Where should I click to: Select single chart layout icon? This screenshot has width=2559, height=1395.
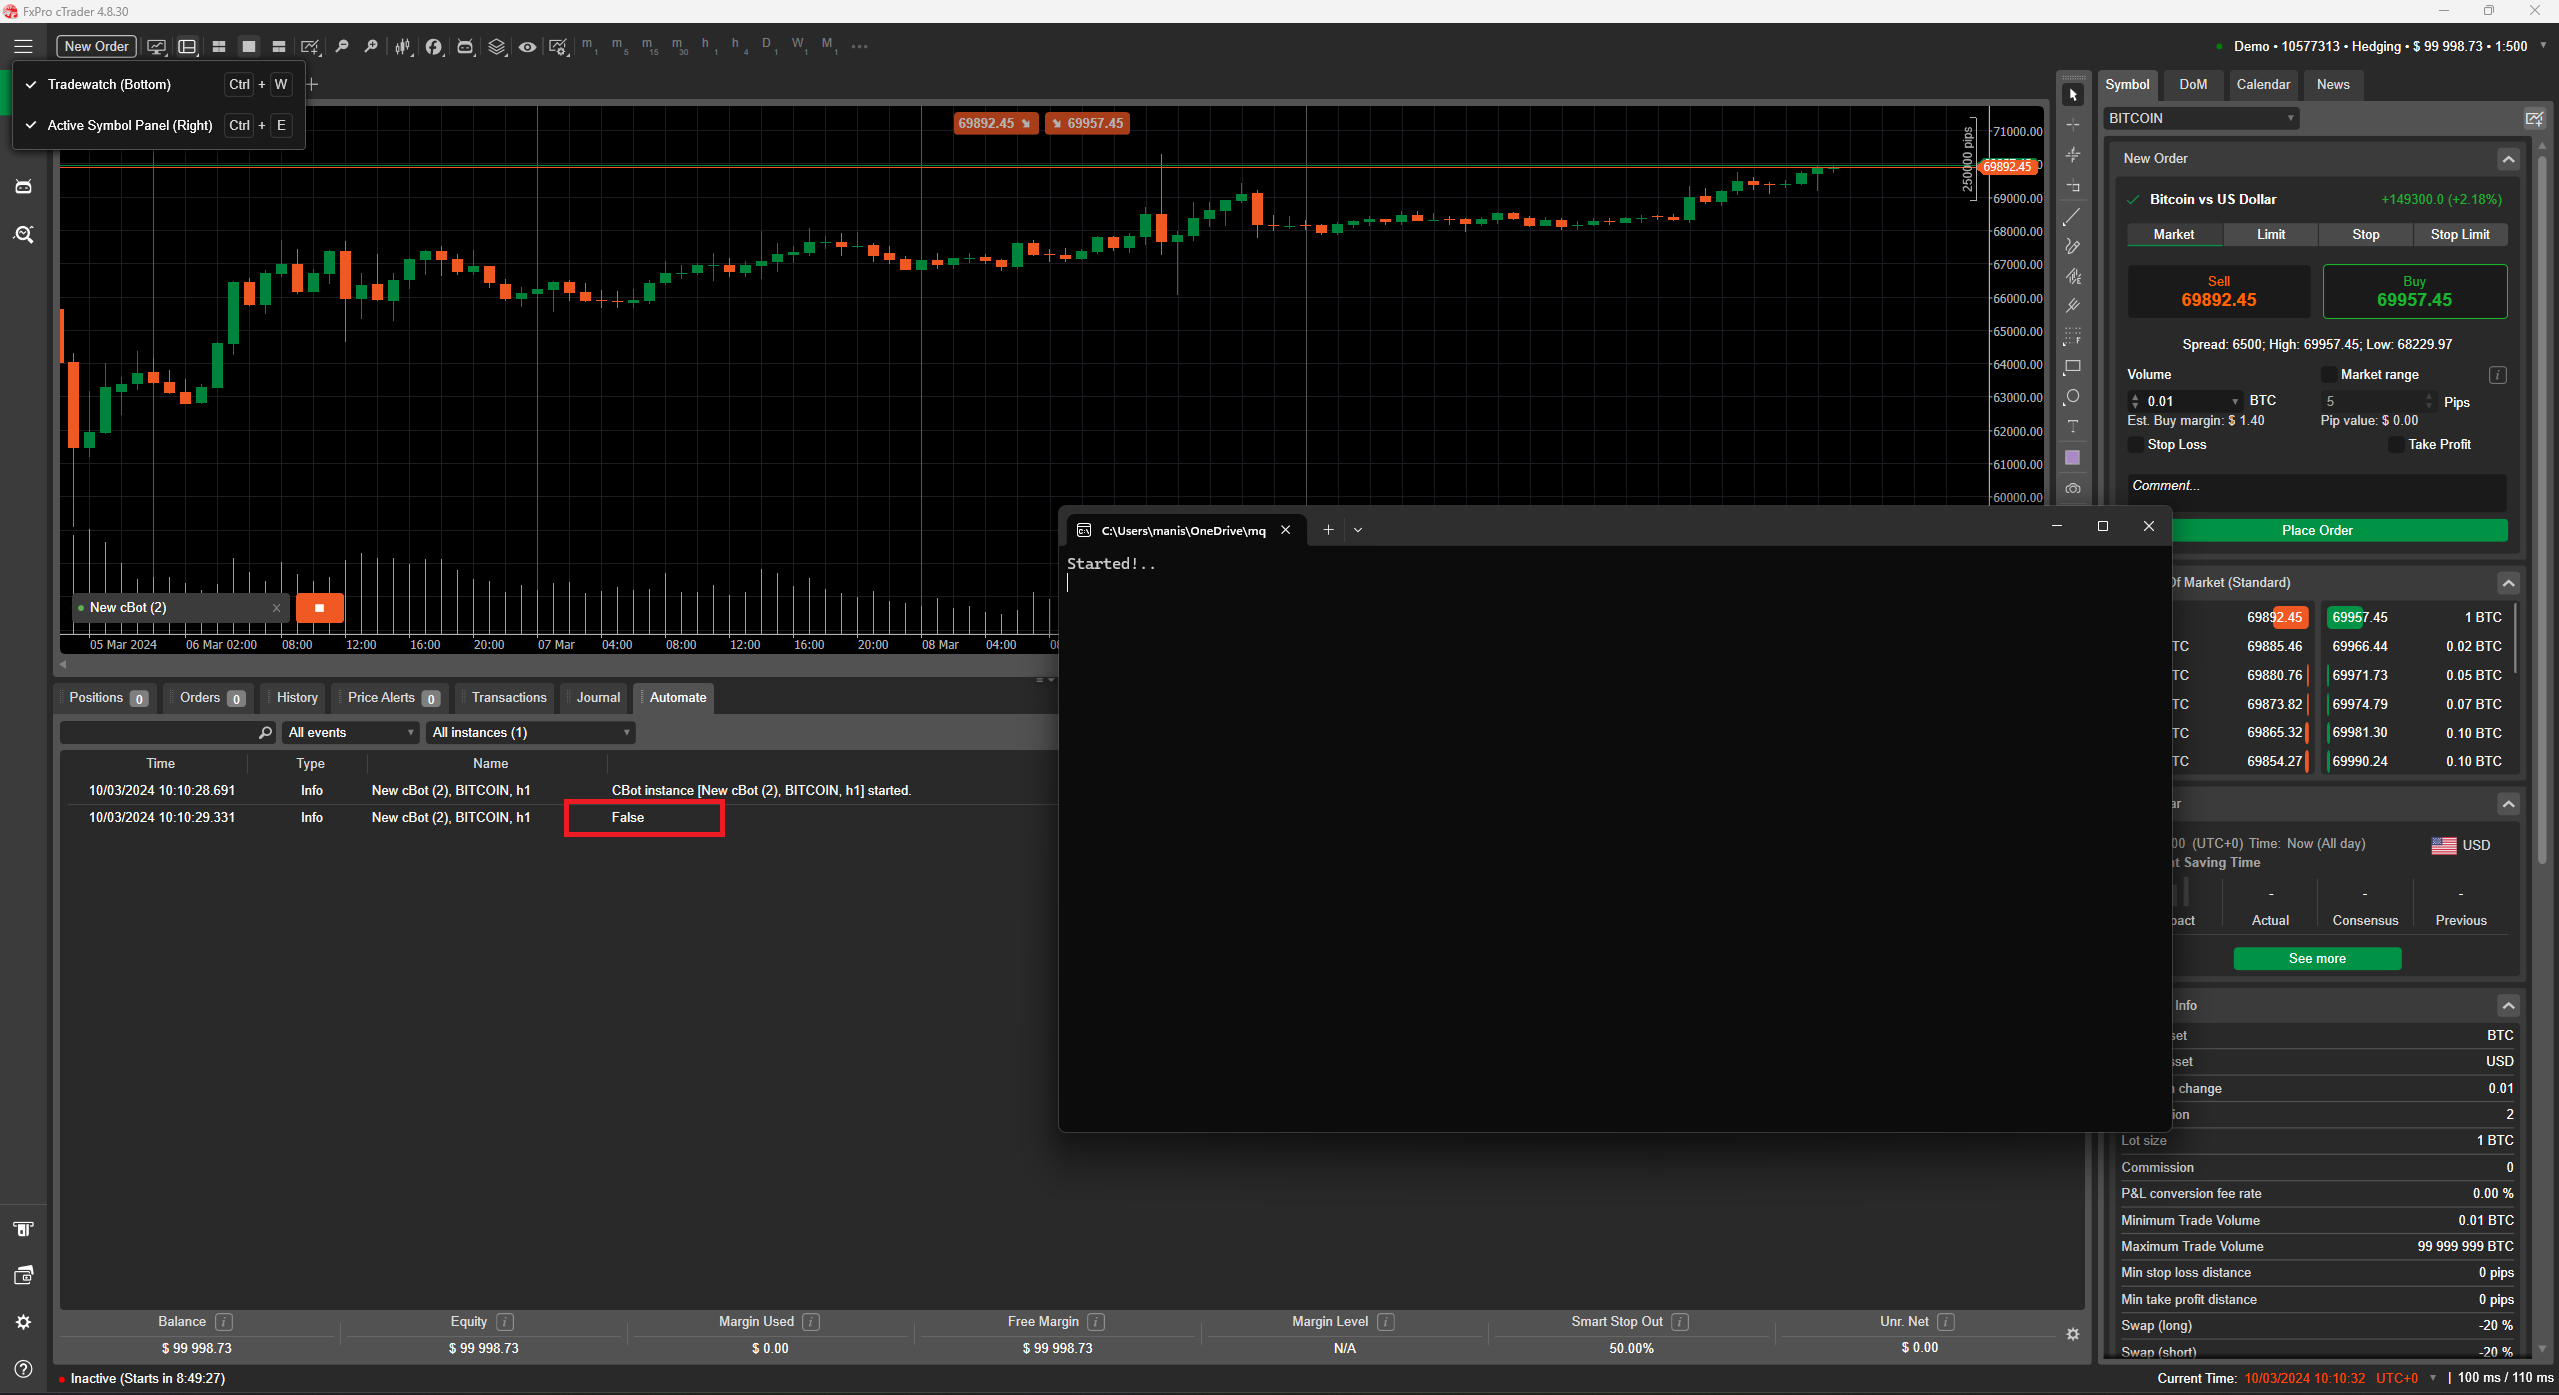[249, 46]
